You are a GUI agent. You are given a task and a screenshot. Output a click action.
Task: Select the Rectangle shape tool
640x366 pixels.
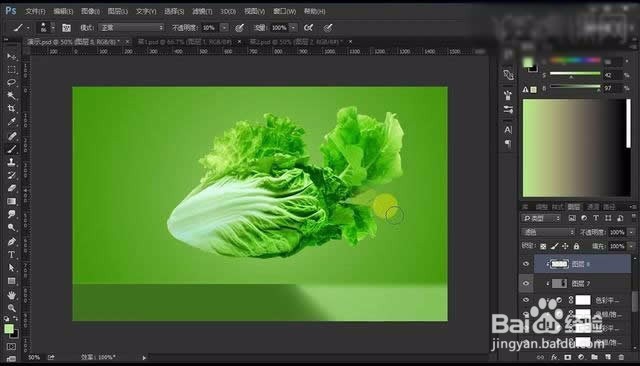click(11, 281)
